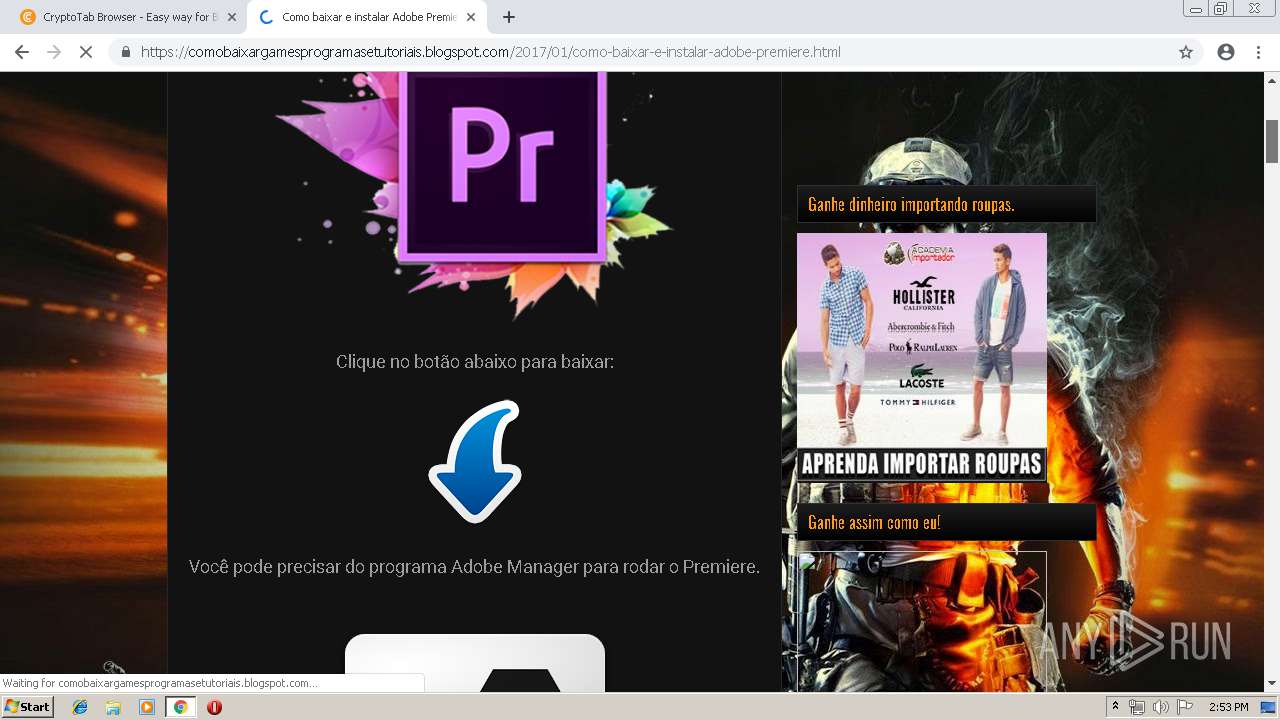Click the browser forward arrow
The width and height of the screenshot is (1280, 720).
coord(54,52)
